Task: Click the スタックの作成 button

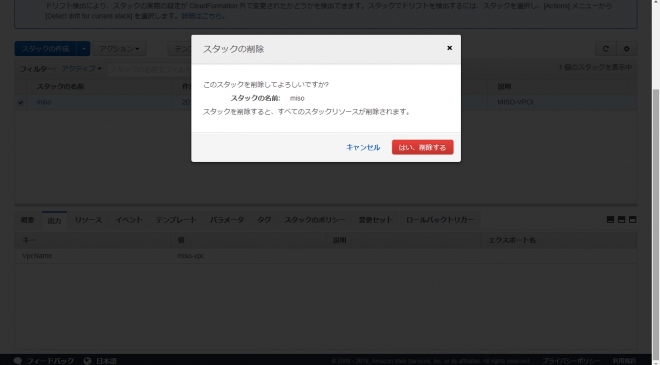Action: point(45,49)
